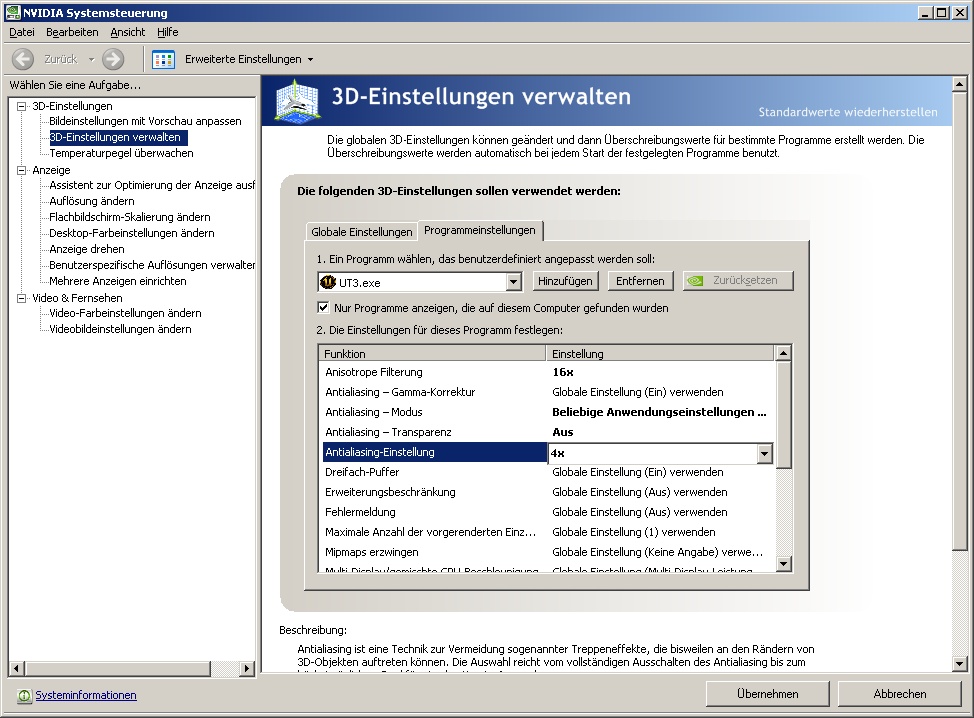Image resolution: width=974 pixels, height=718 pixels.
Task: Click the Fehlermeldung row
Action: point(548,512)
